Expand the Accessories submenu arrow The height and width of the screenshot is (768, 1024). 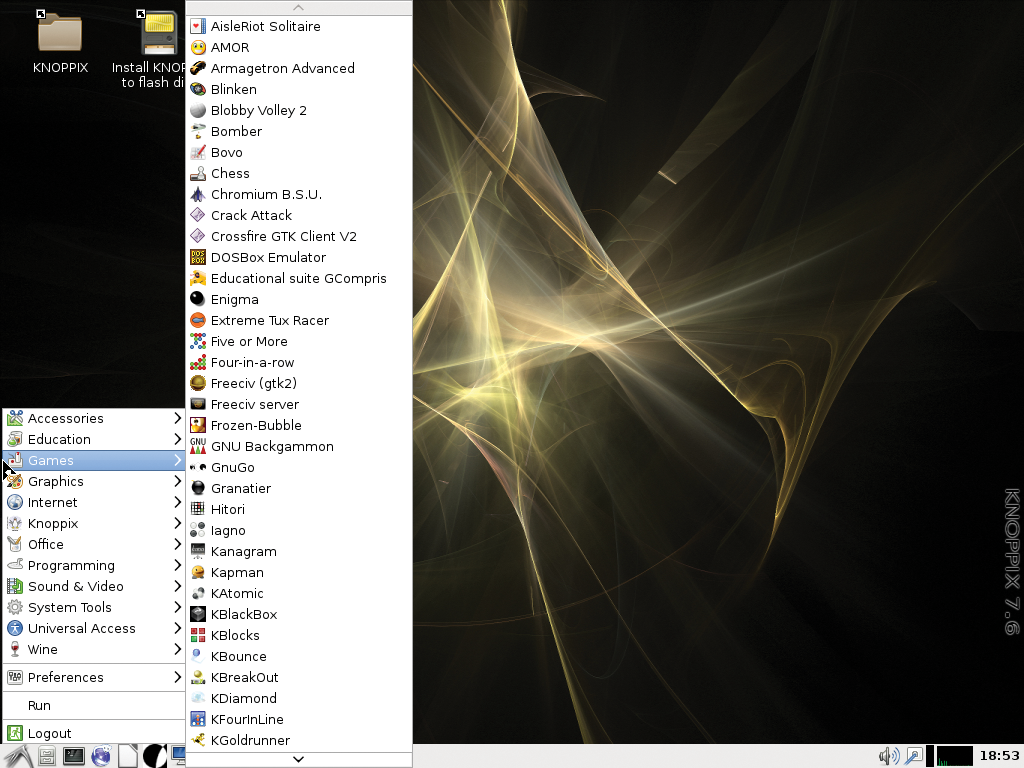(177, 418)
